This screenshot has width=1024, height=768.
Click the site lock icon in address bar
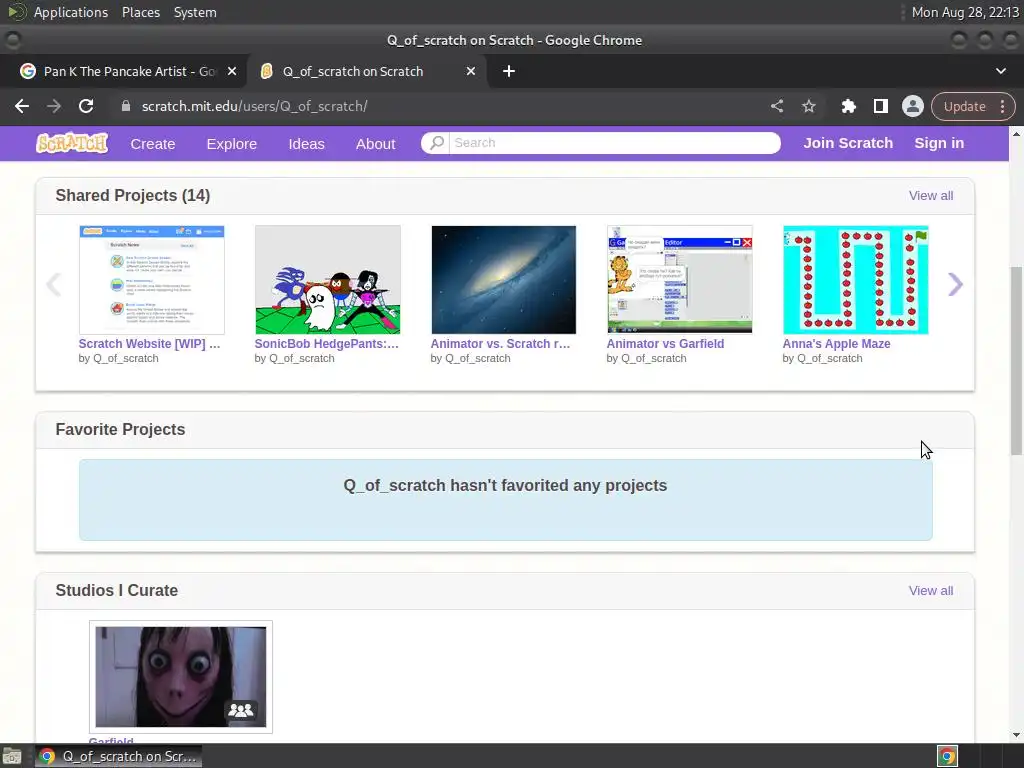point(126,106)
